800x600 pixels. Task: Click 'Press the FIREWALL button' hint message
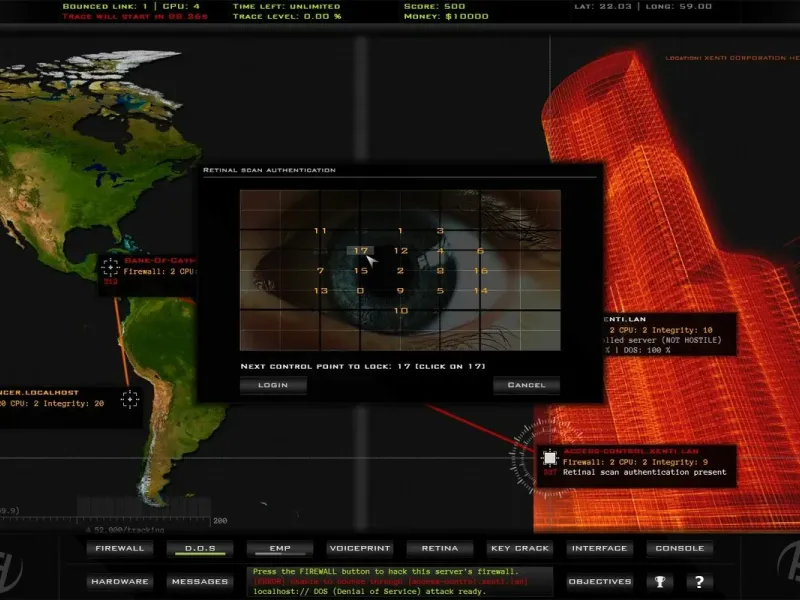click(386, 571)
